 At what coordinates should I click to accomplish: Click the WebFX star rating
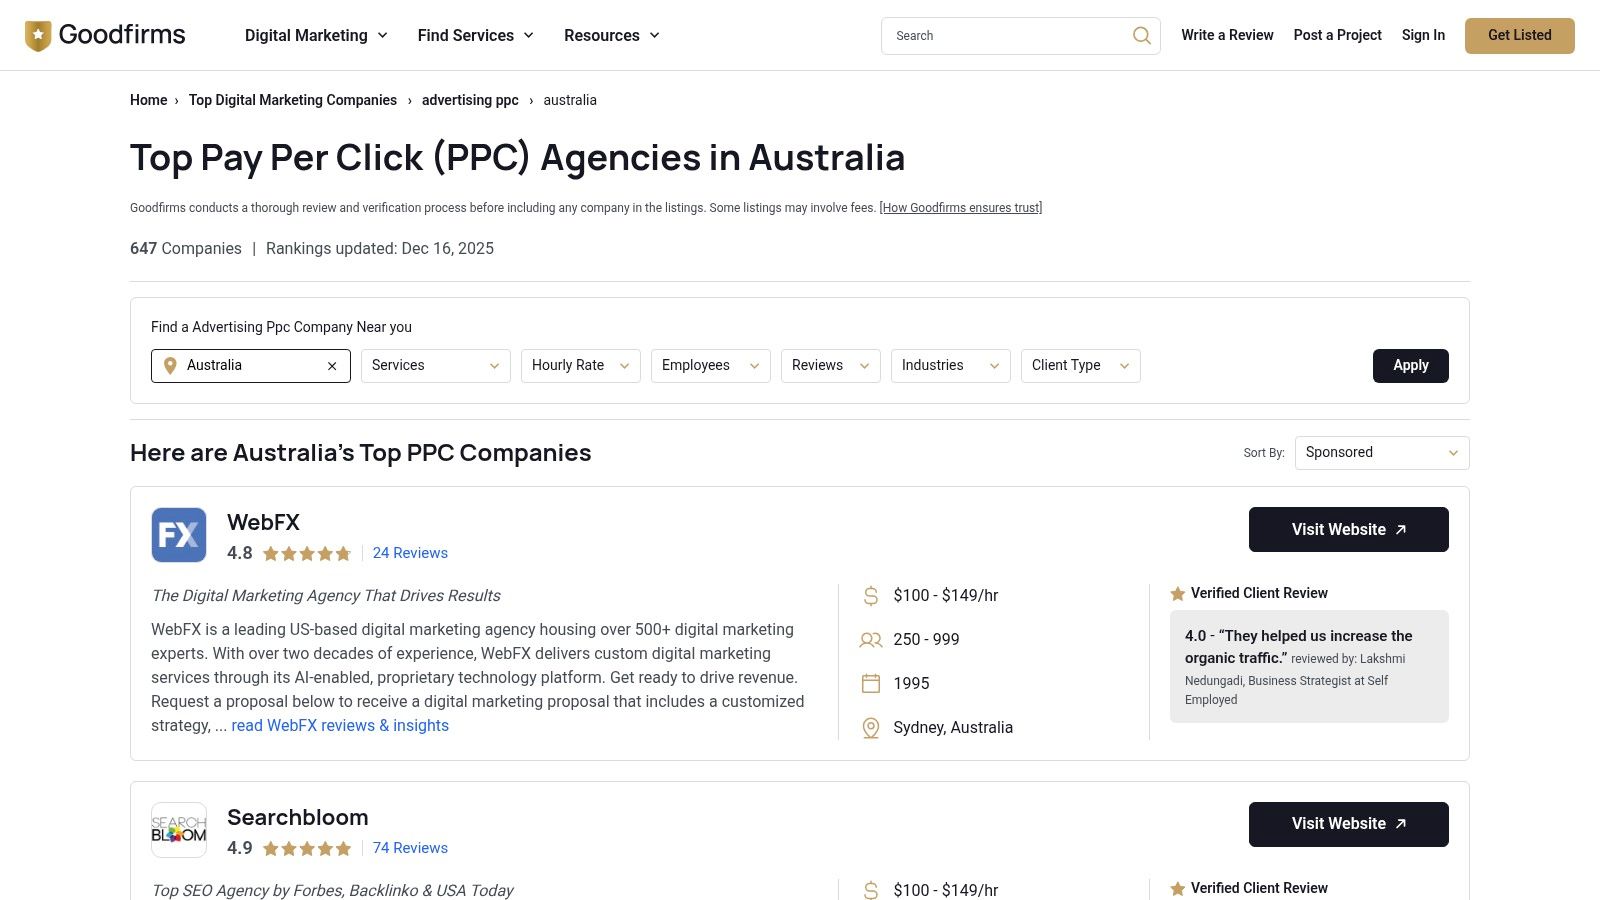(x=306, y=554)
